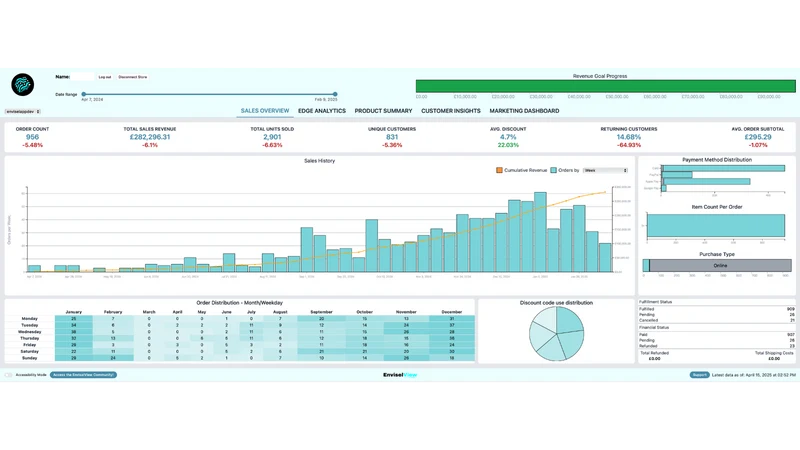Click the gray Online purchase type bar
Image resolution: width=800 pixels, height=450 pixels.
pyautogui.click(x=720, y=265)
